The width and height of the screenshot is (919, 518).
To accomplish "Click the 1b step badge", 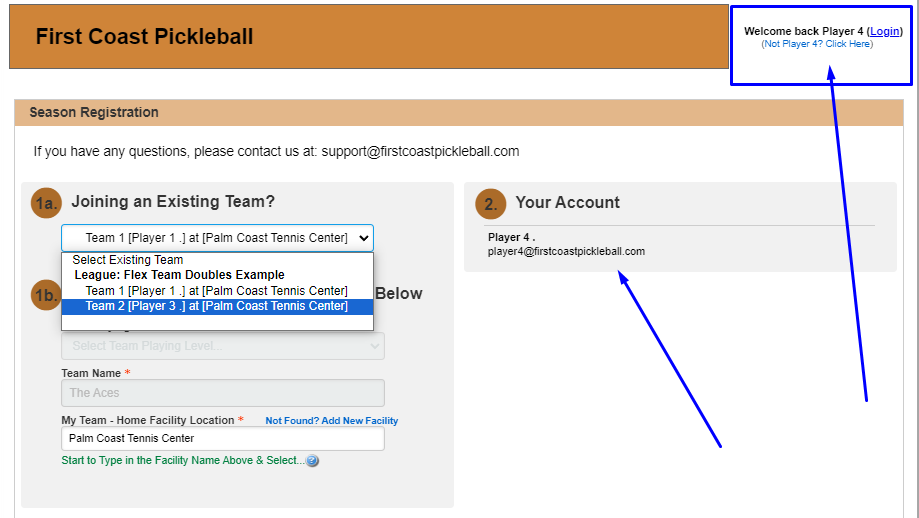I will pyautogui.click(x=46, y=295).
